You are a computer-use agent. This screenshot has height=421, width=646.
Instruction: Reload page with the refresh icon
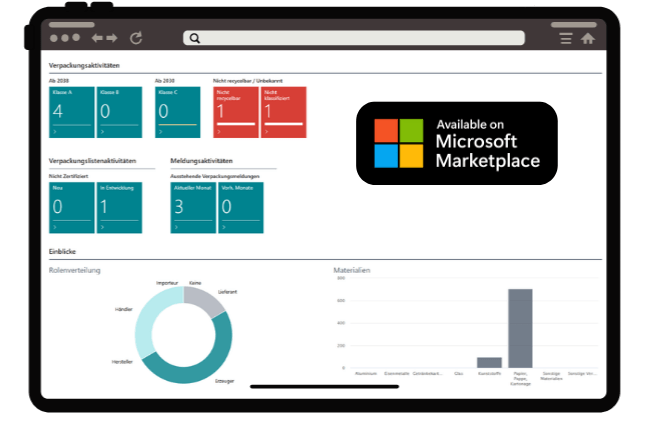click(x=136, y=38)
